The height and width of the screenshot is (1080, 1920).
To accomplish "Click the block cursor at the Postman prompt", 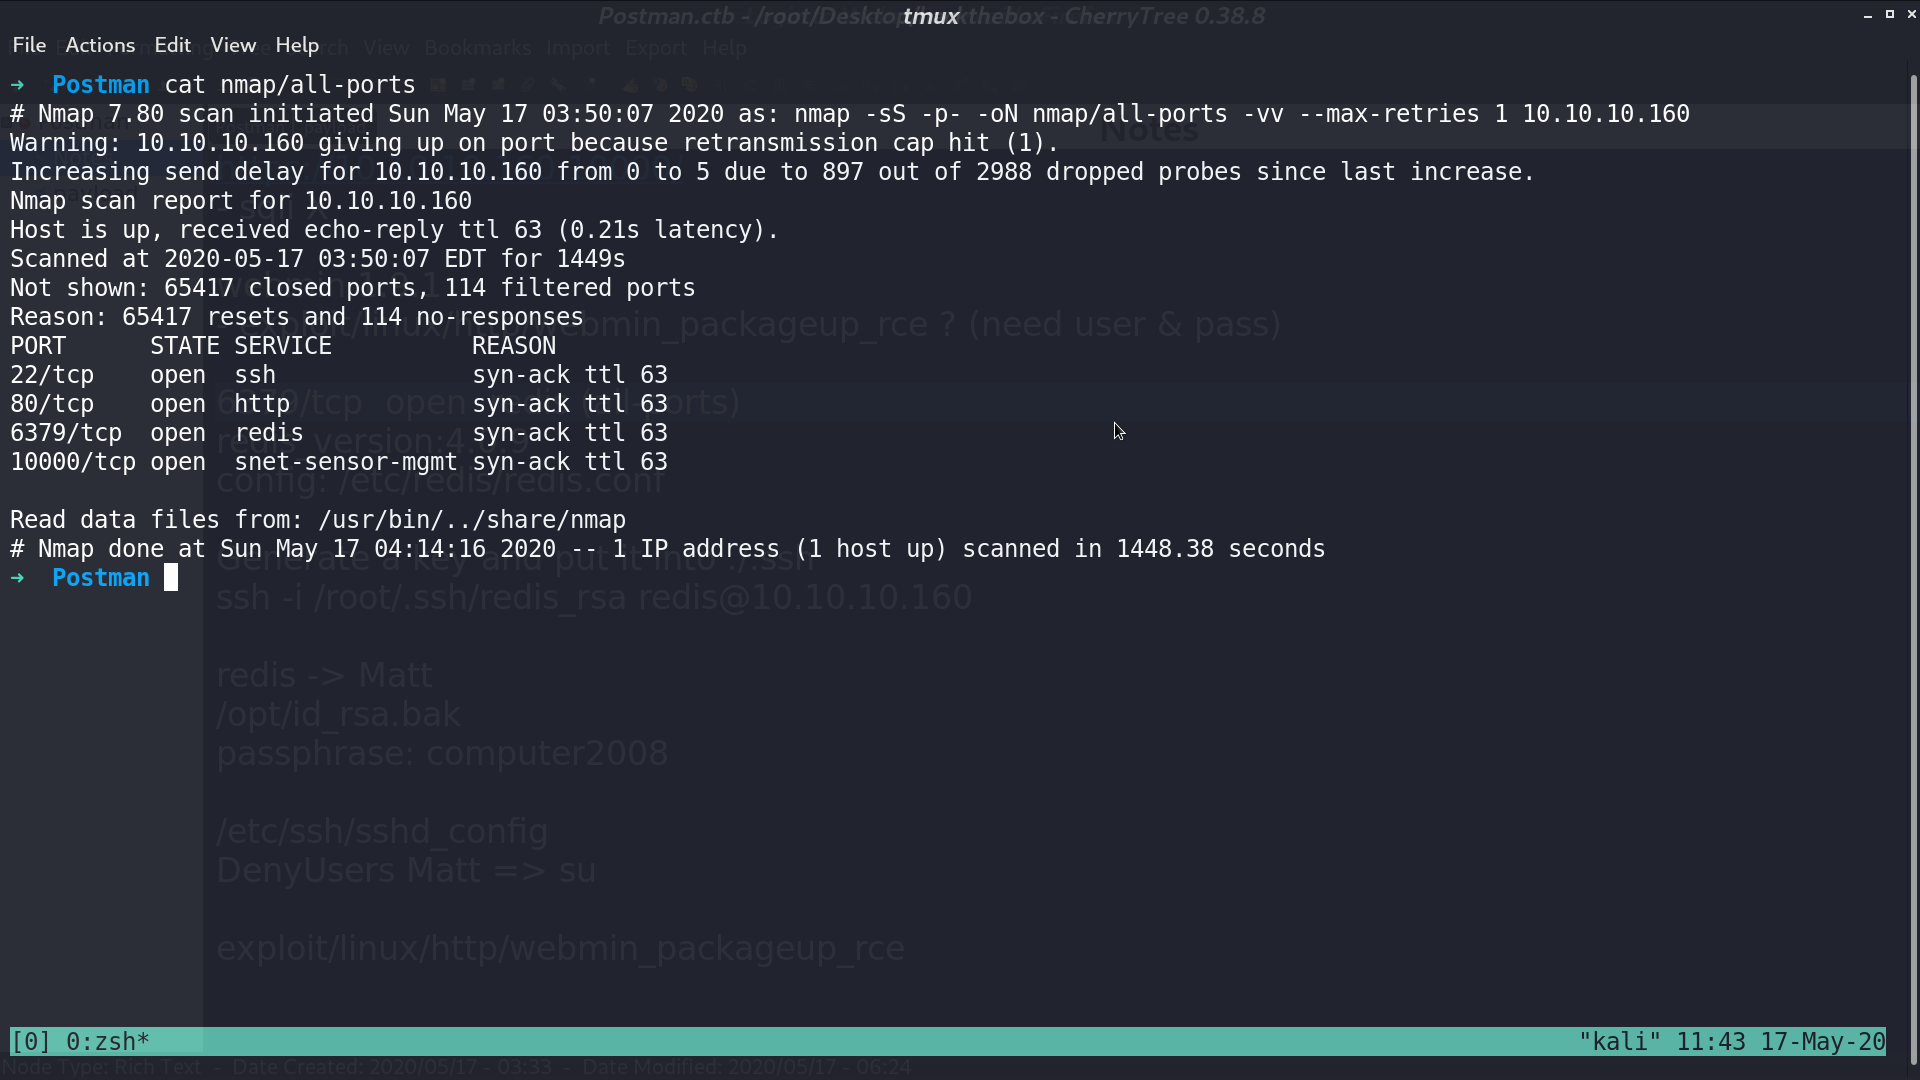I will click(171, 578).
